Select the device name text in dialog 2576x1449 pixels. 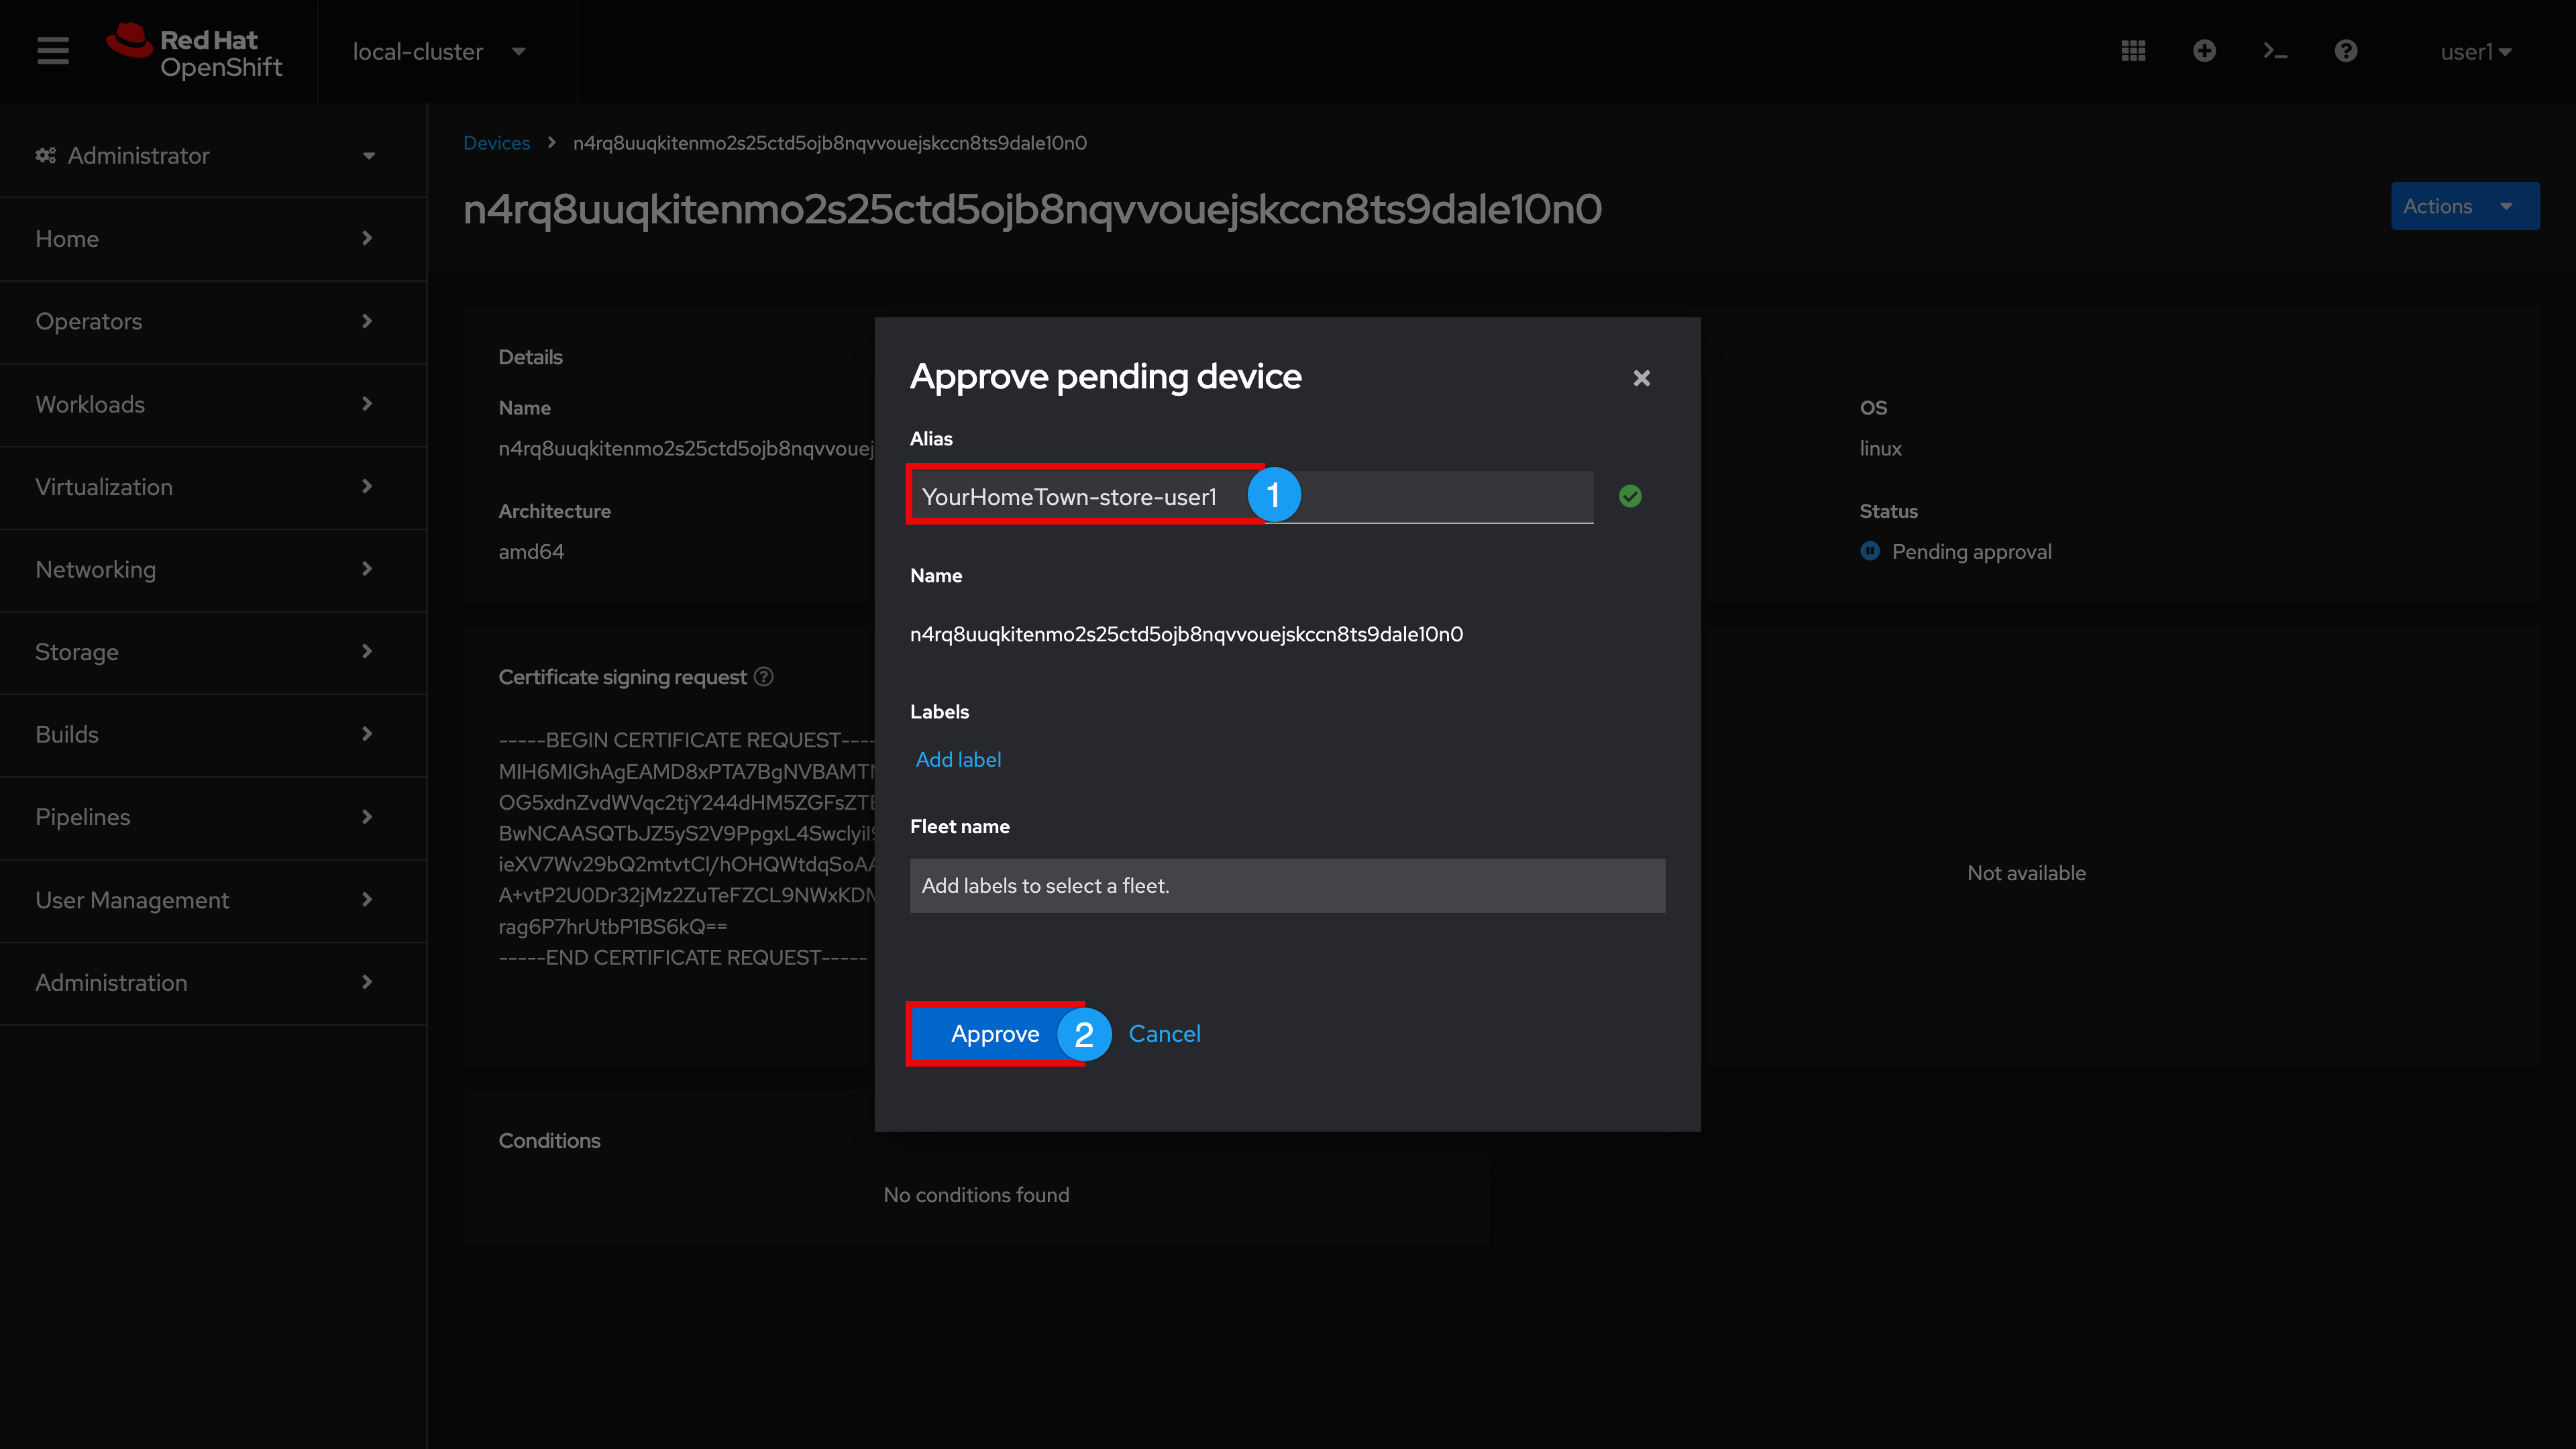[x=1186, y=634]
